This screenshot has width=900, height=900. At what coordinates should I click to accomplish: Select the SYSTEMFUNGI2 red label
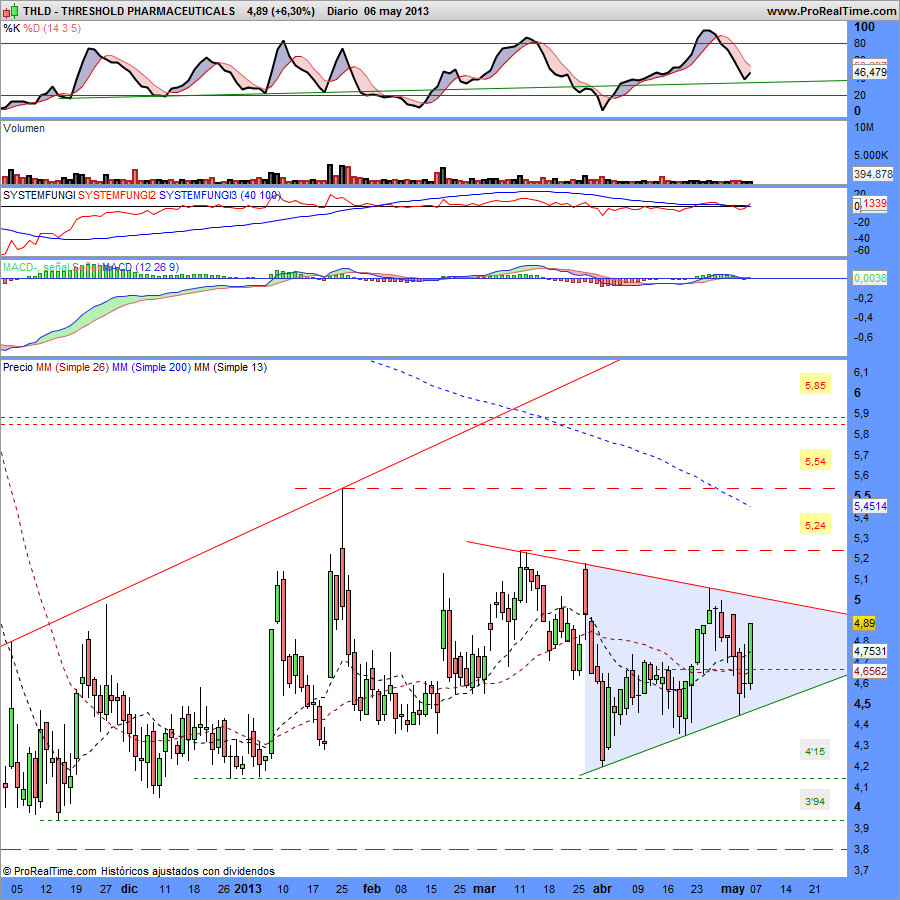pyautogui.click(x=117, y=195)
